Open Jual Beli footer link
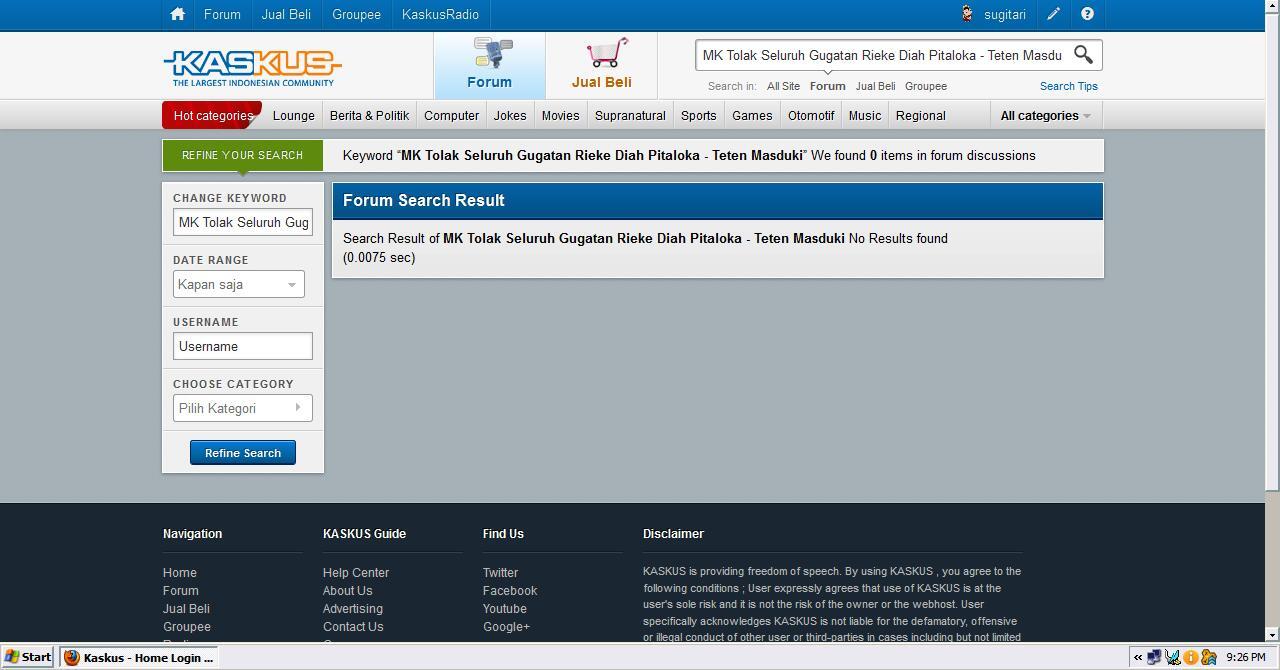1280x670 pixels. [186, 609]
